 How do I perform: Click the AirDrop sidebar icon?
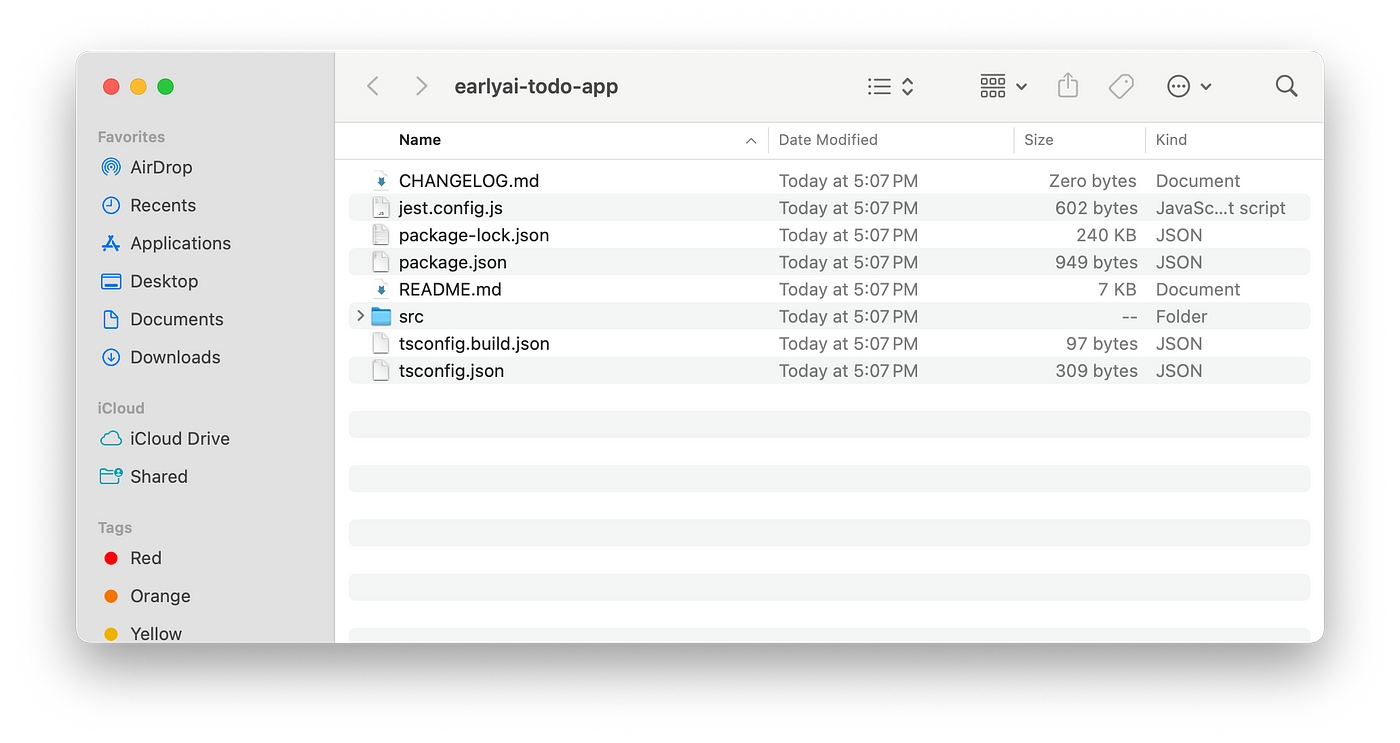tap(111, 167)
